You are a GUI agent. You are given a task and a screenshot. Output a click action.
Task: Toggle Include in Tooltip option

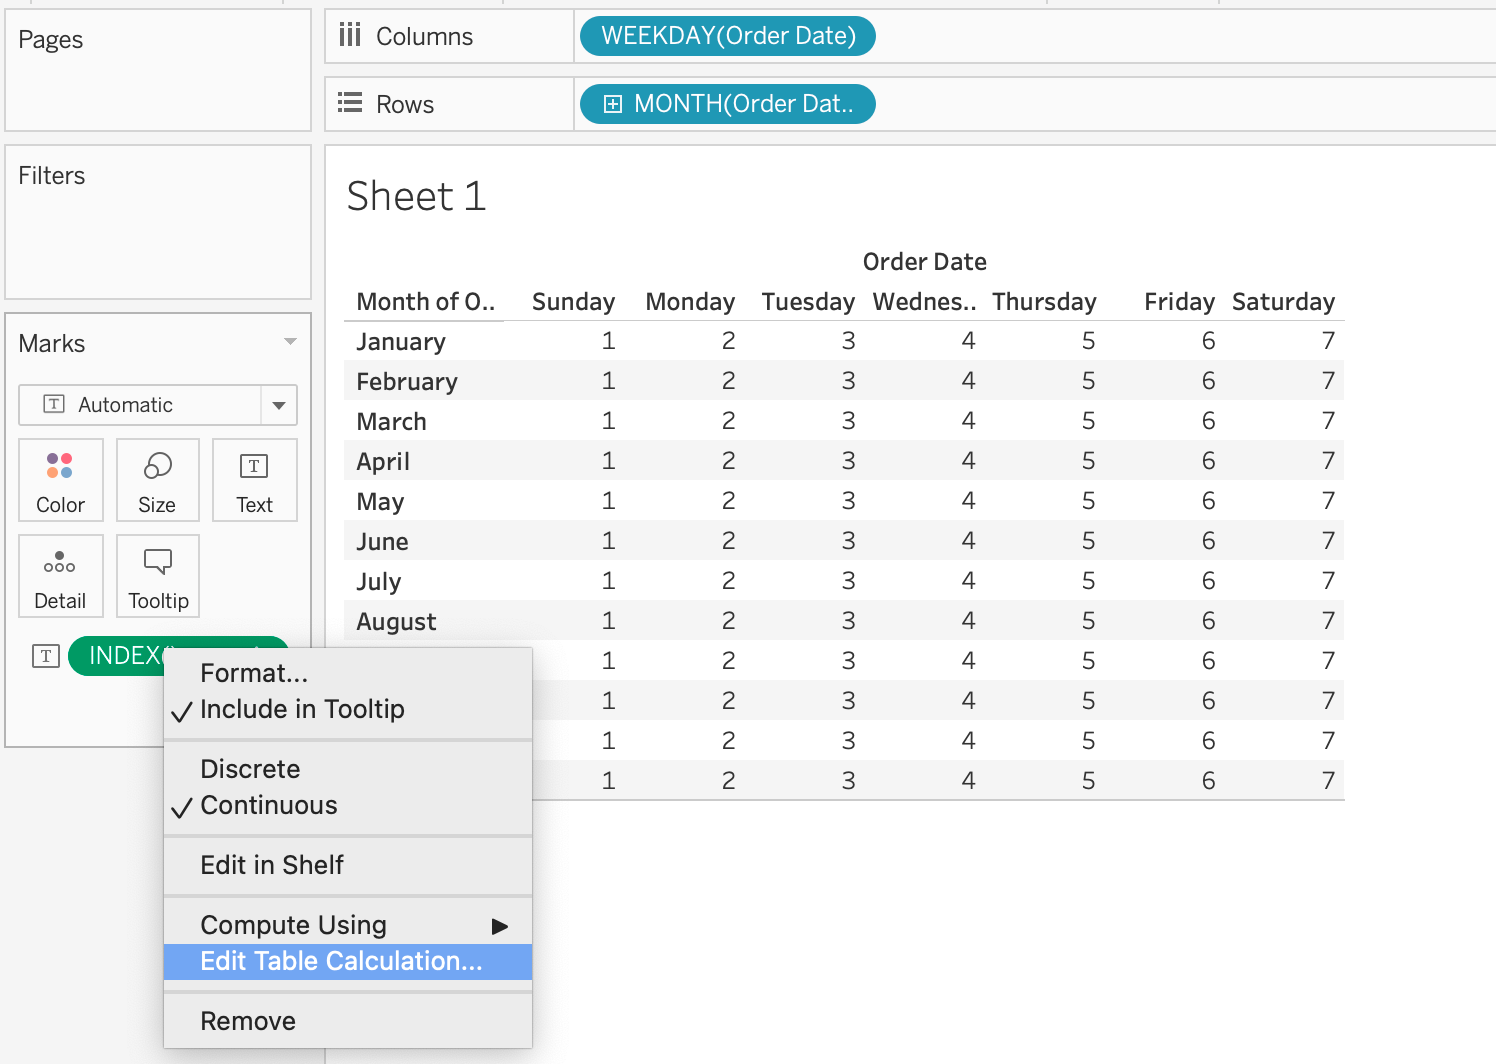[x=302, y=709]
